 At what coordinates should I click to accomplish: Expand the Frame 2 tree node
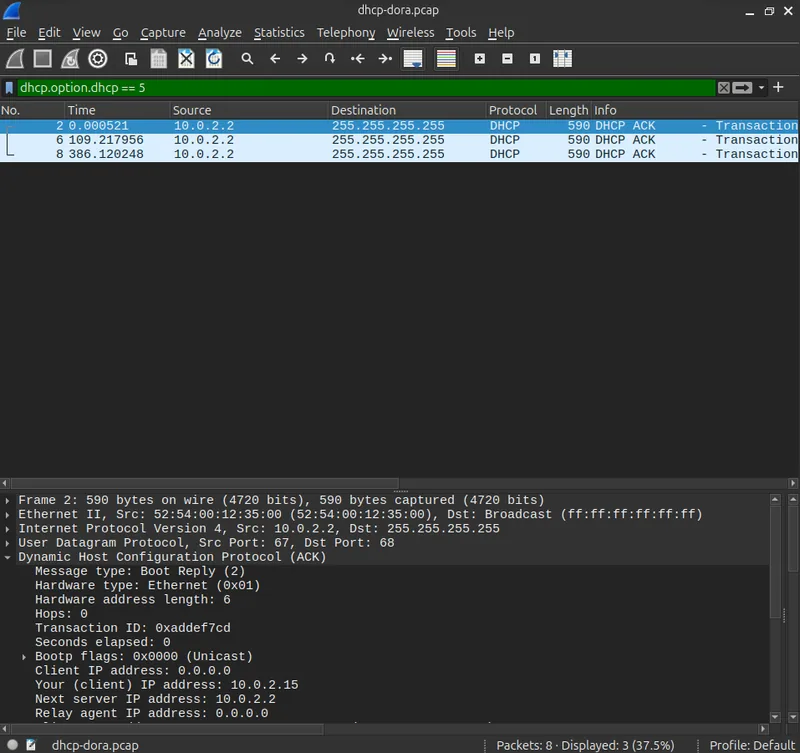pyautogui.click(x=7, y=500)
